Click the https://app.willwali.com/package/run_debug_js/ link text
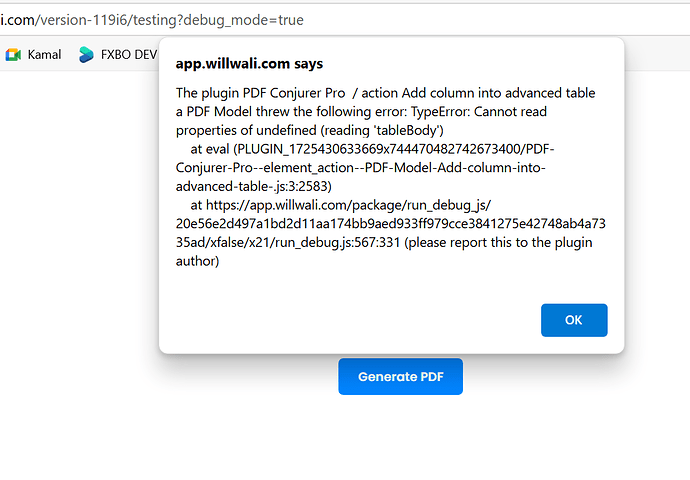 pyautogui.click(x=348, y=205)
